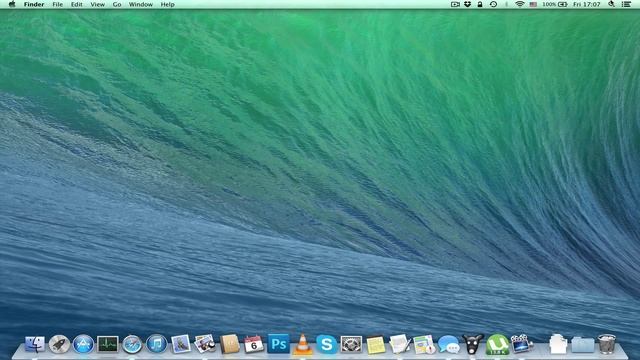This screenshot has width=640, height=360.
Task: Open Spotlight search magnifier icon
Action: (x=611, y=4)
